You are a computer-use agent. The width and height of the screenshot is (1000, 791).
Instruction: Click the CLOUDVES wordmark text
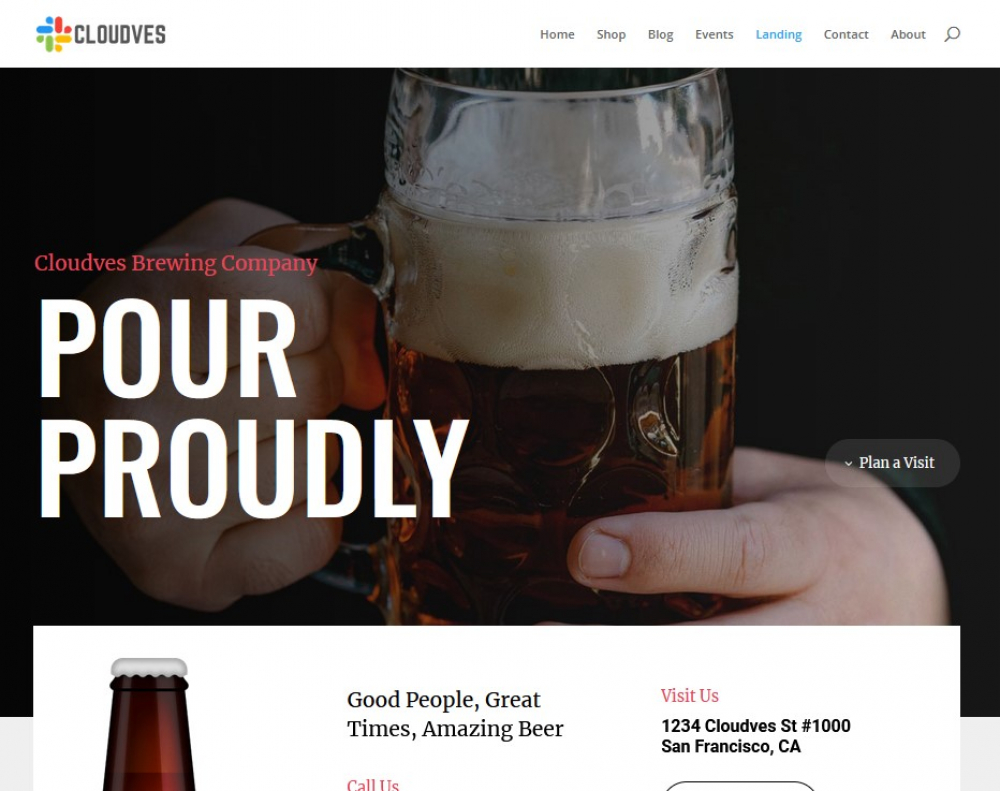coord(120,34)
